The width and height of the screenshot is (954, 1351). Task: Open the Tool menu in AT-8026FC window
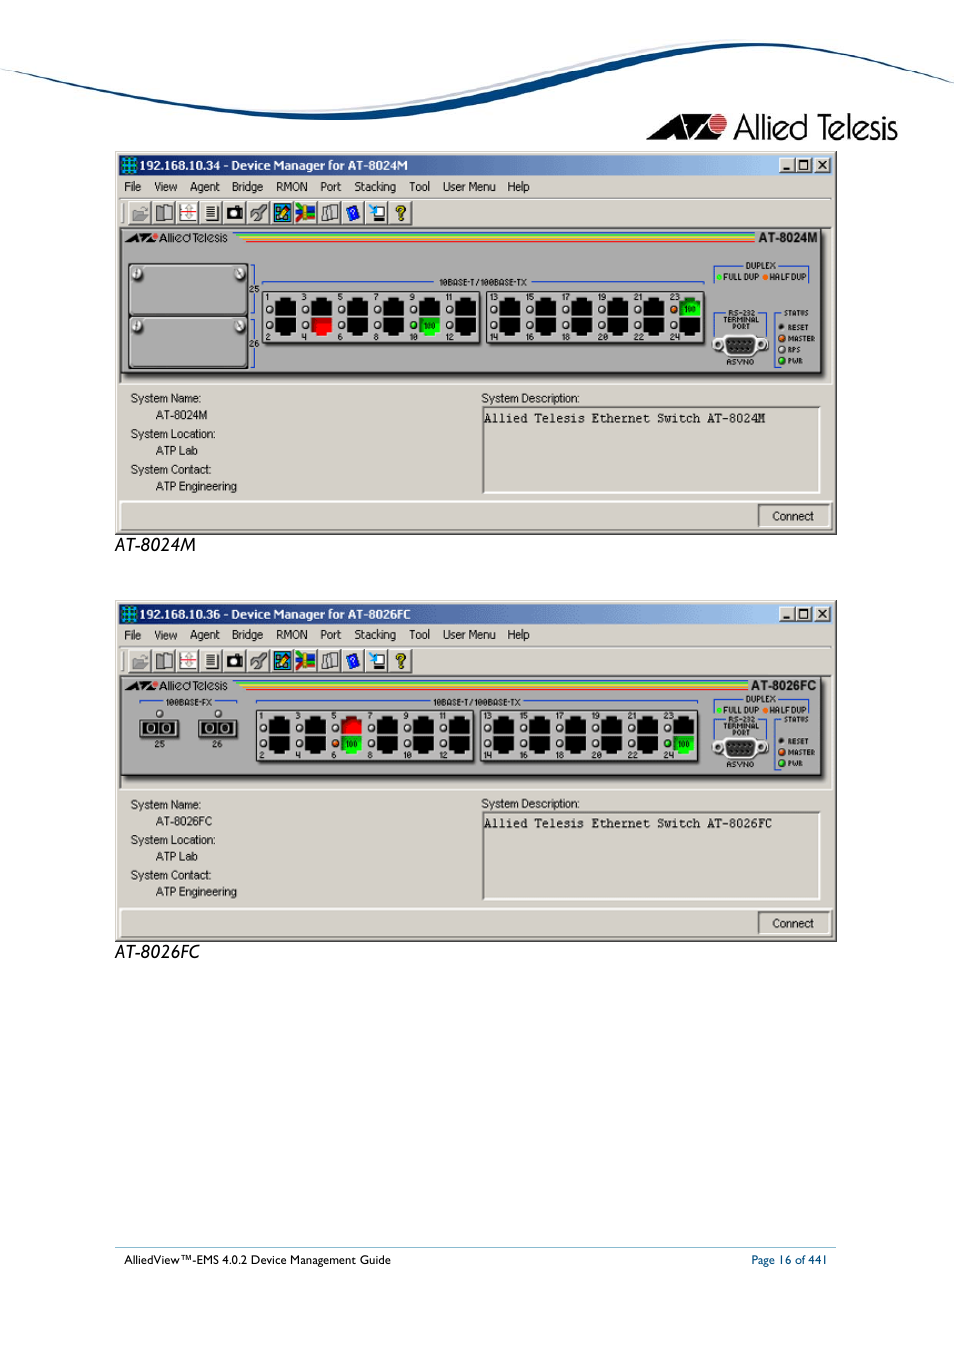click(420, 635)
